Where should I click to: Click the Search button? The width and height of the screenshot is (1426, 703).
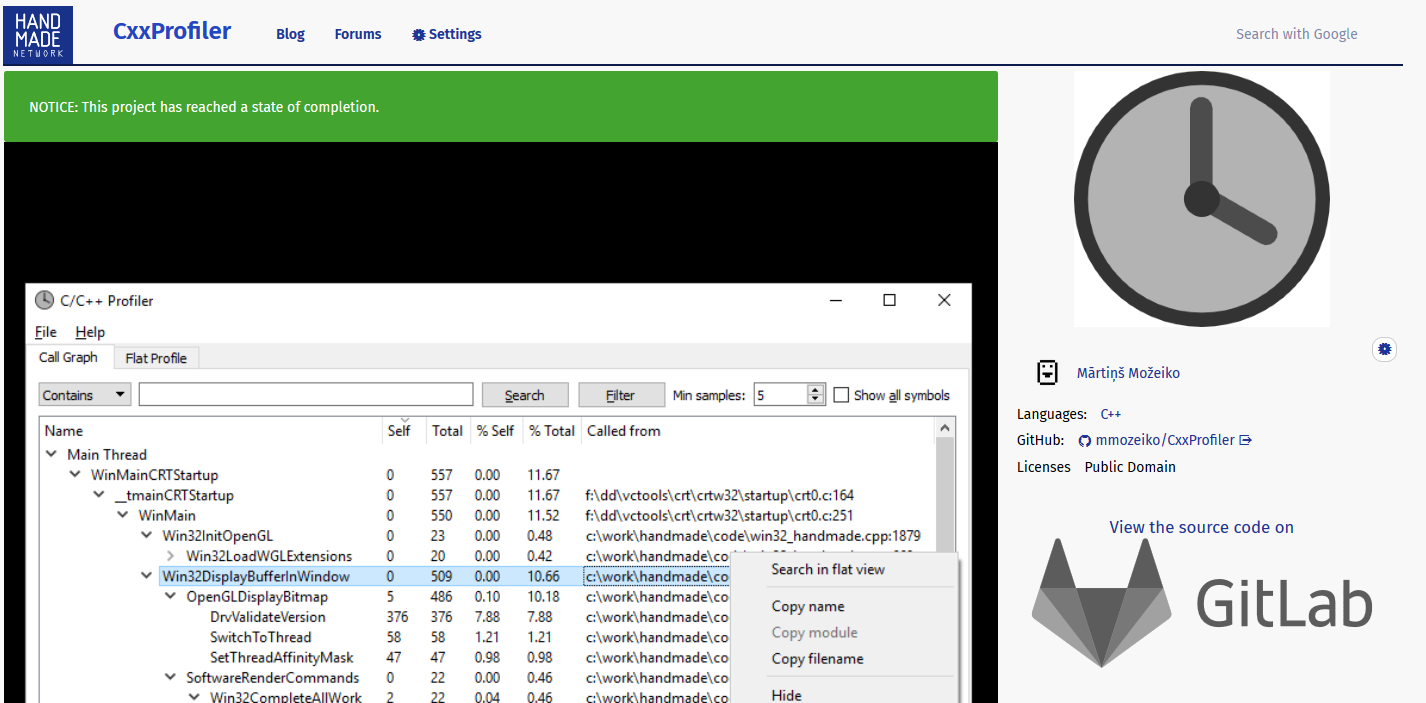[525, 395]
